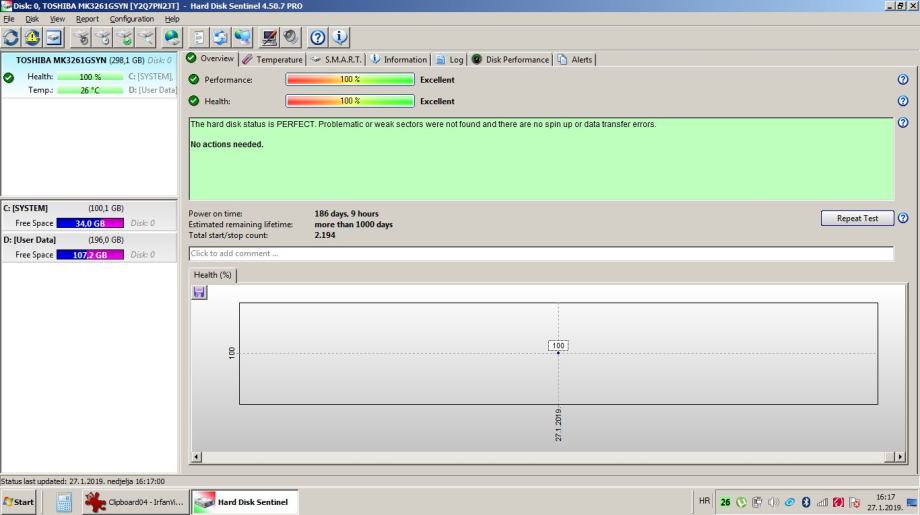Click the 100 data point on graph
This screenshot has width=920, height=515.
(x=558, y=352)
